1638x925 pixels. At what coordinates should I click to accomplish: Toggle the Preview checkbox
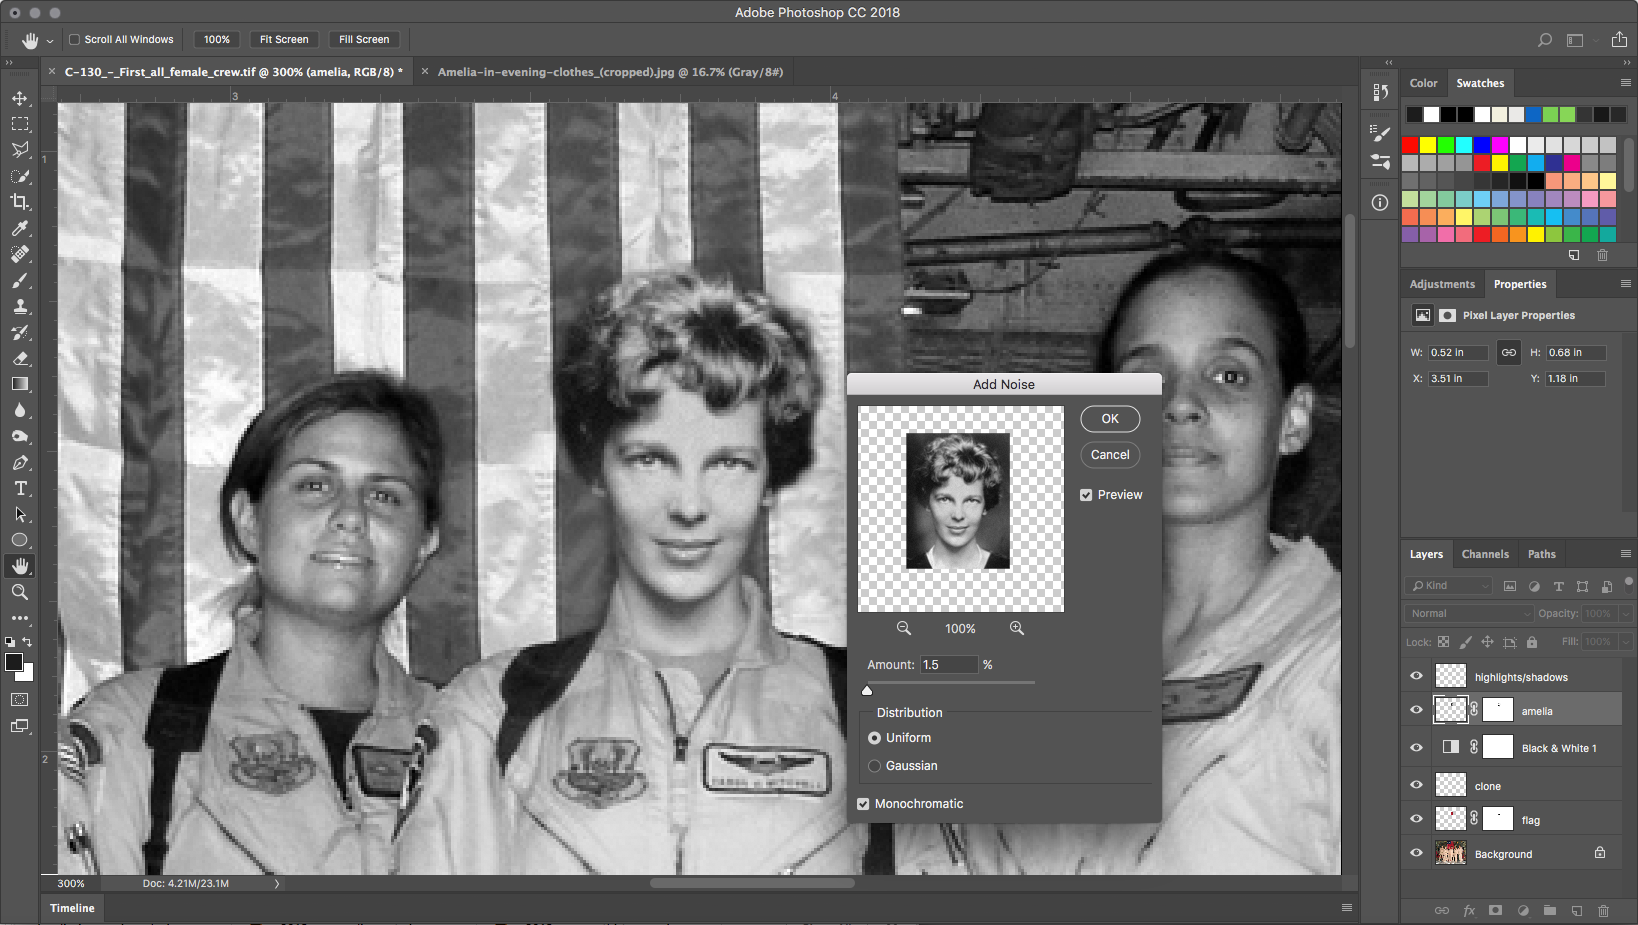[1086, 495]
